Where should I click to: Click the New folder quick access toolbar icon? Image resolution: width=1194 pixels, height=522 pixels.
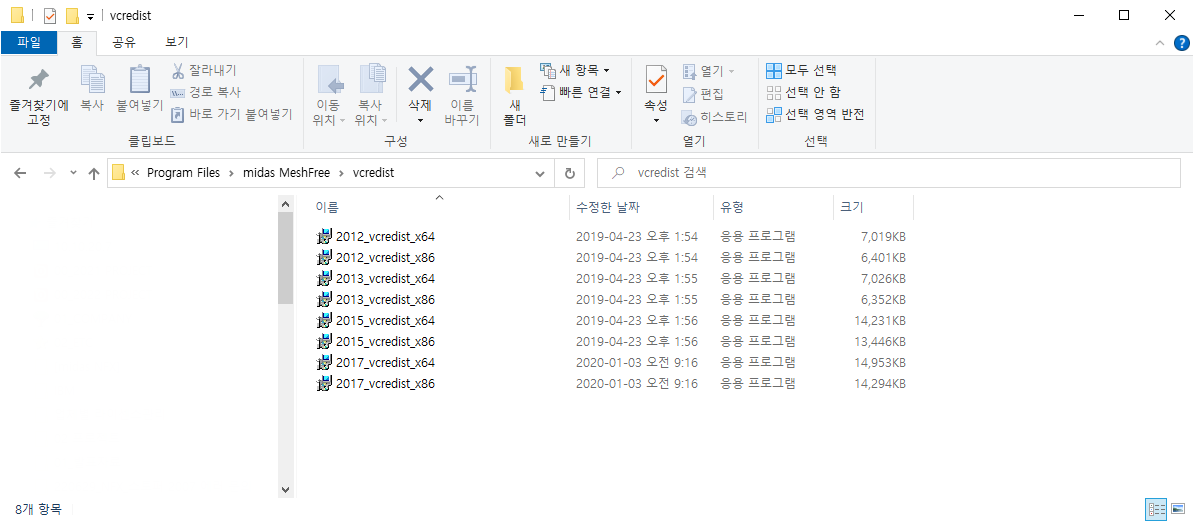(x=72, y=15)
